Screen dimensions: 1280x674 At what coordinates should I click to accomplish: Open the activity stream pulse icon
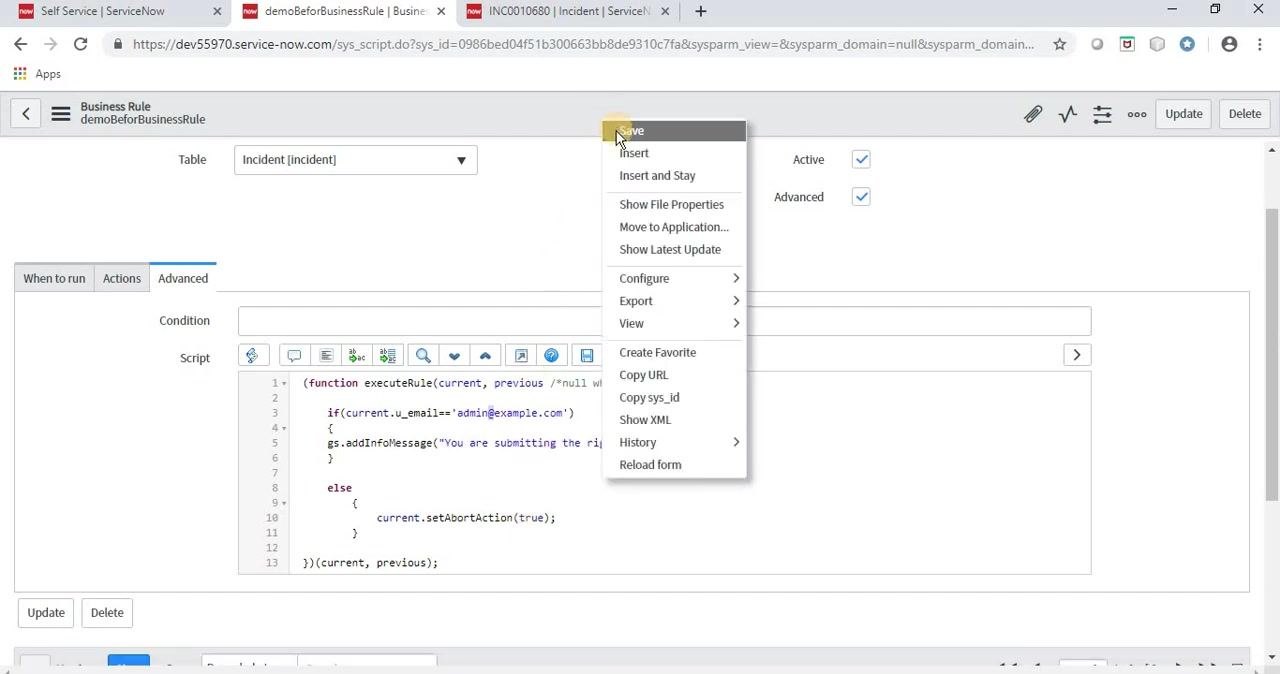coord(1068,114)
